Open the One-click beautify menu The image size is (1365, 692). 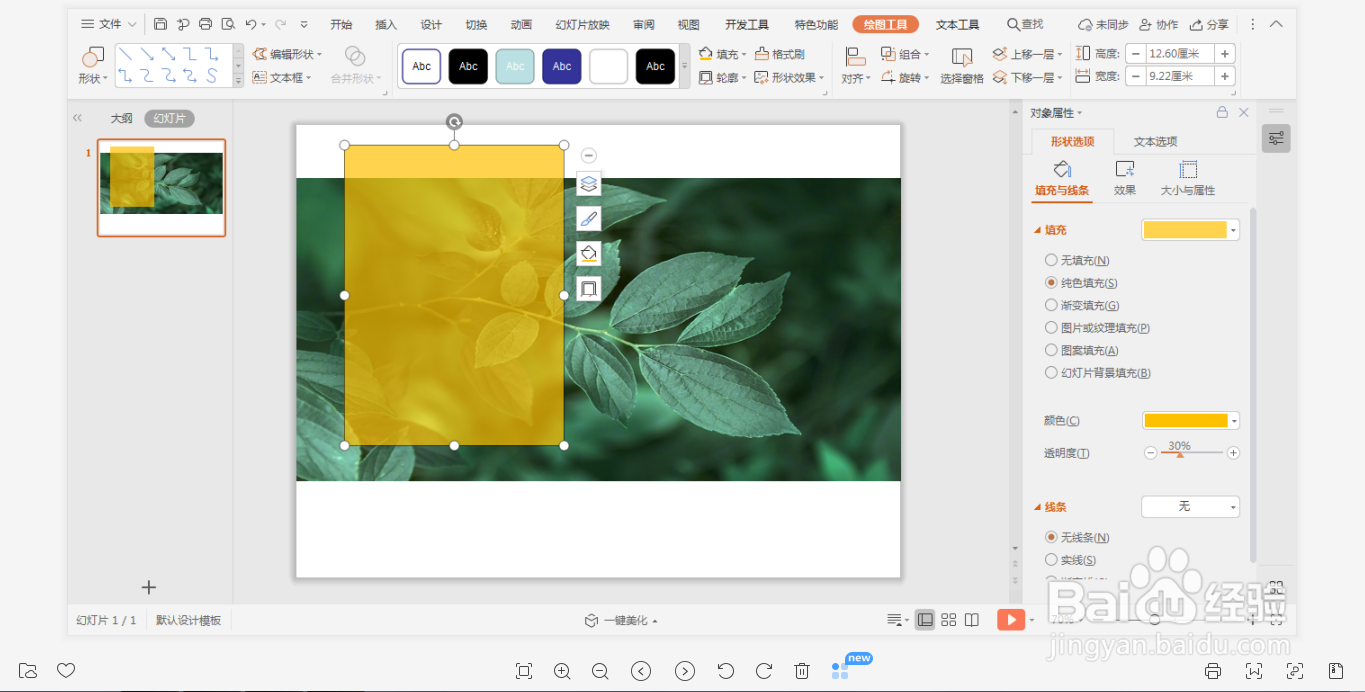coord(621,620)
